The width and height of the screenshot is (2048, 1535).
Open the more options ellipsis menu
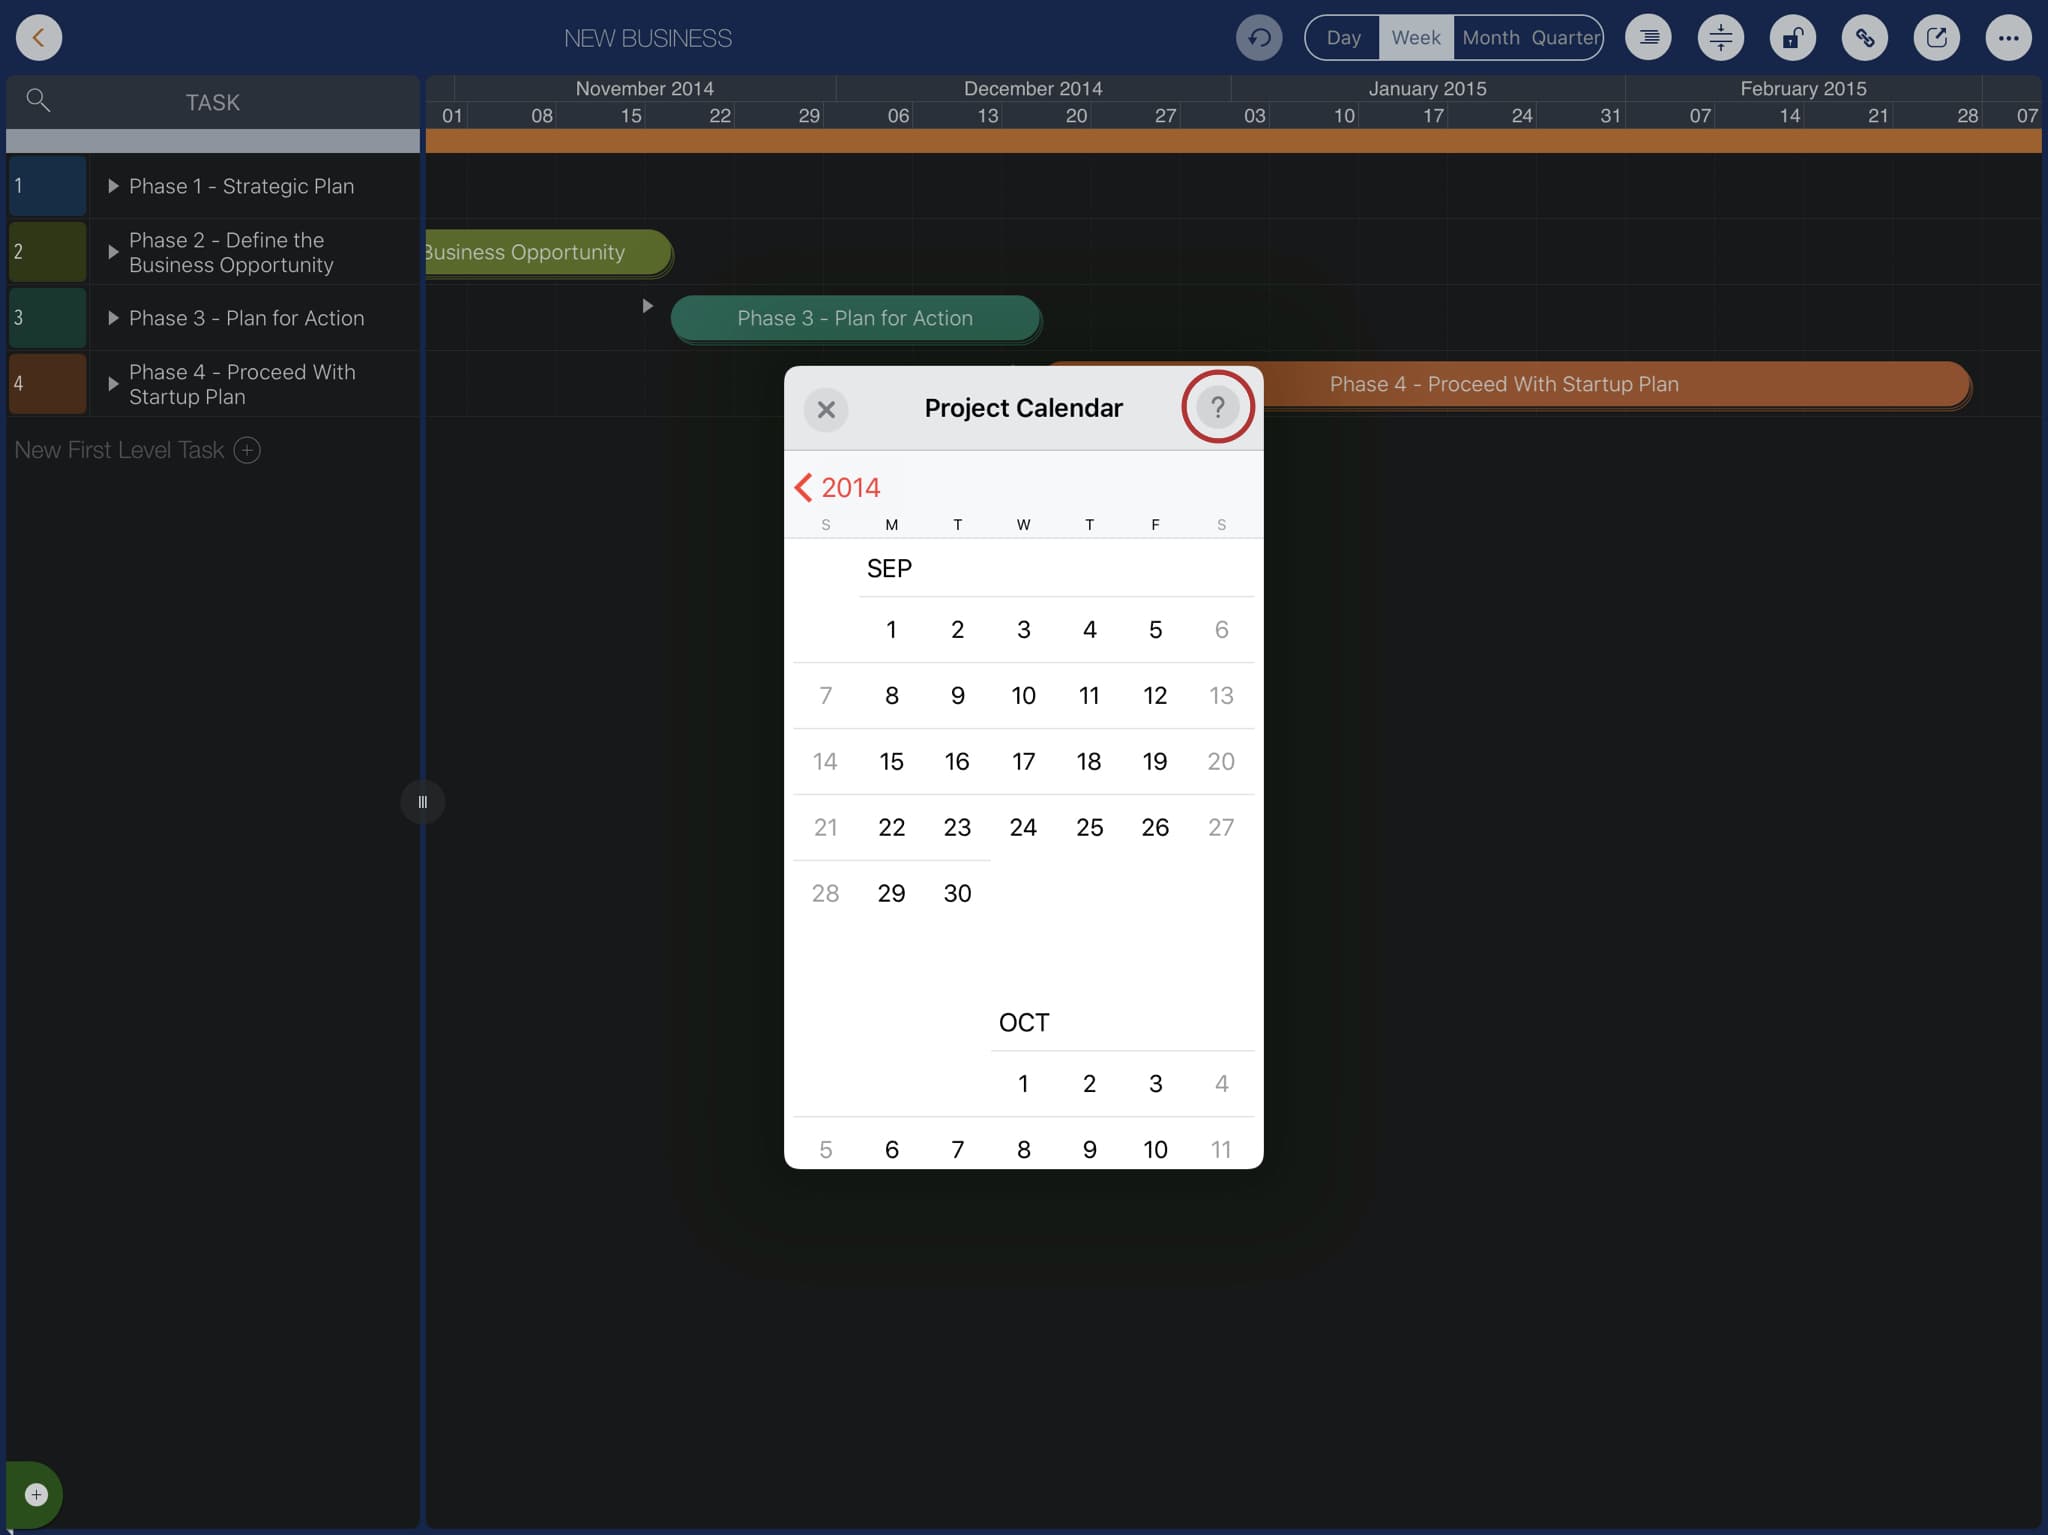(2009, 38)
